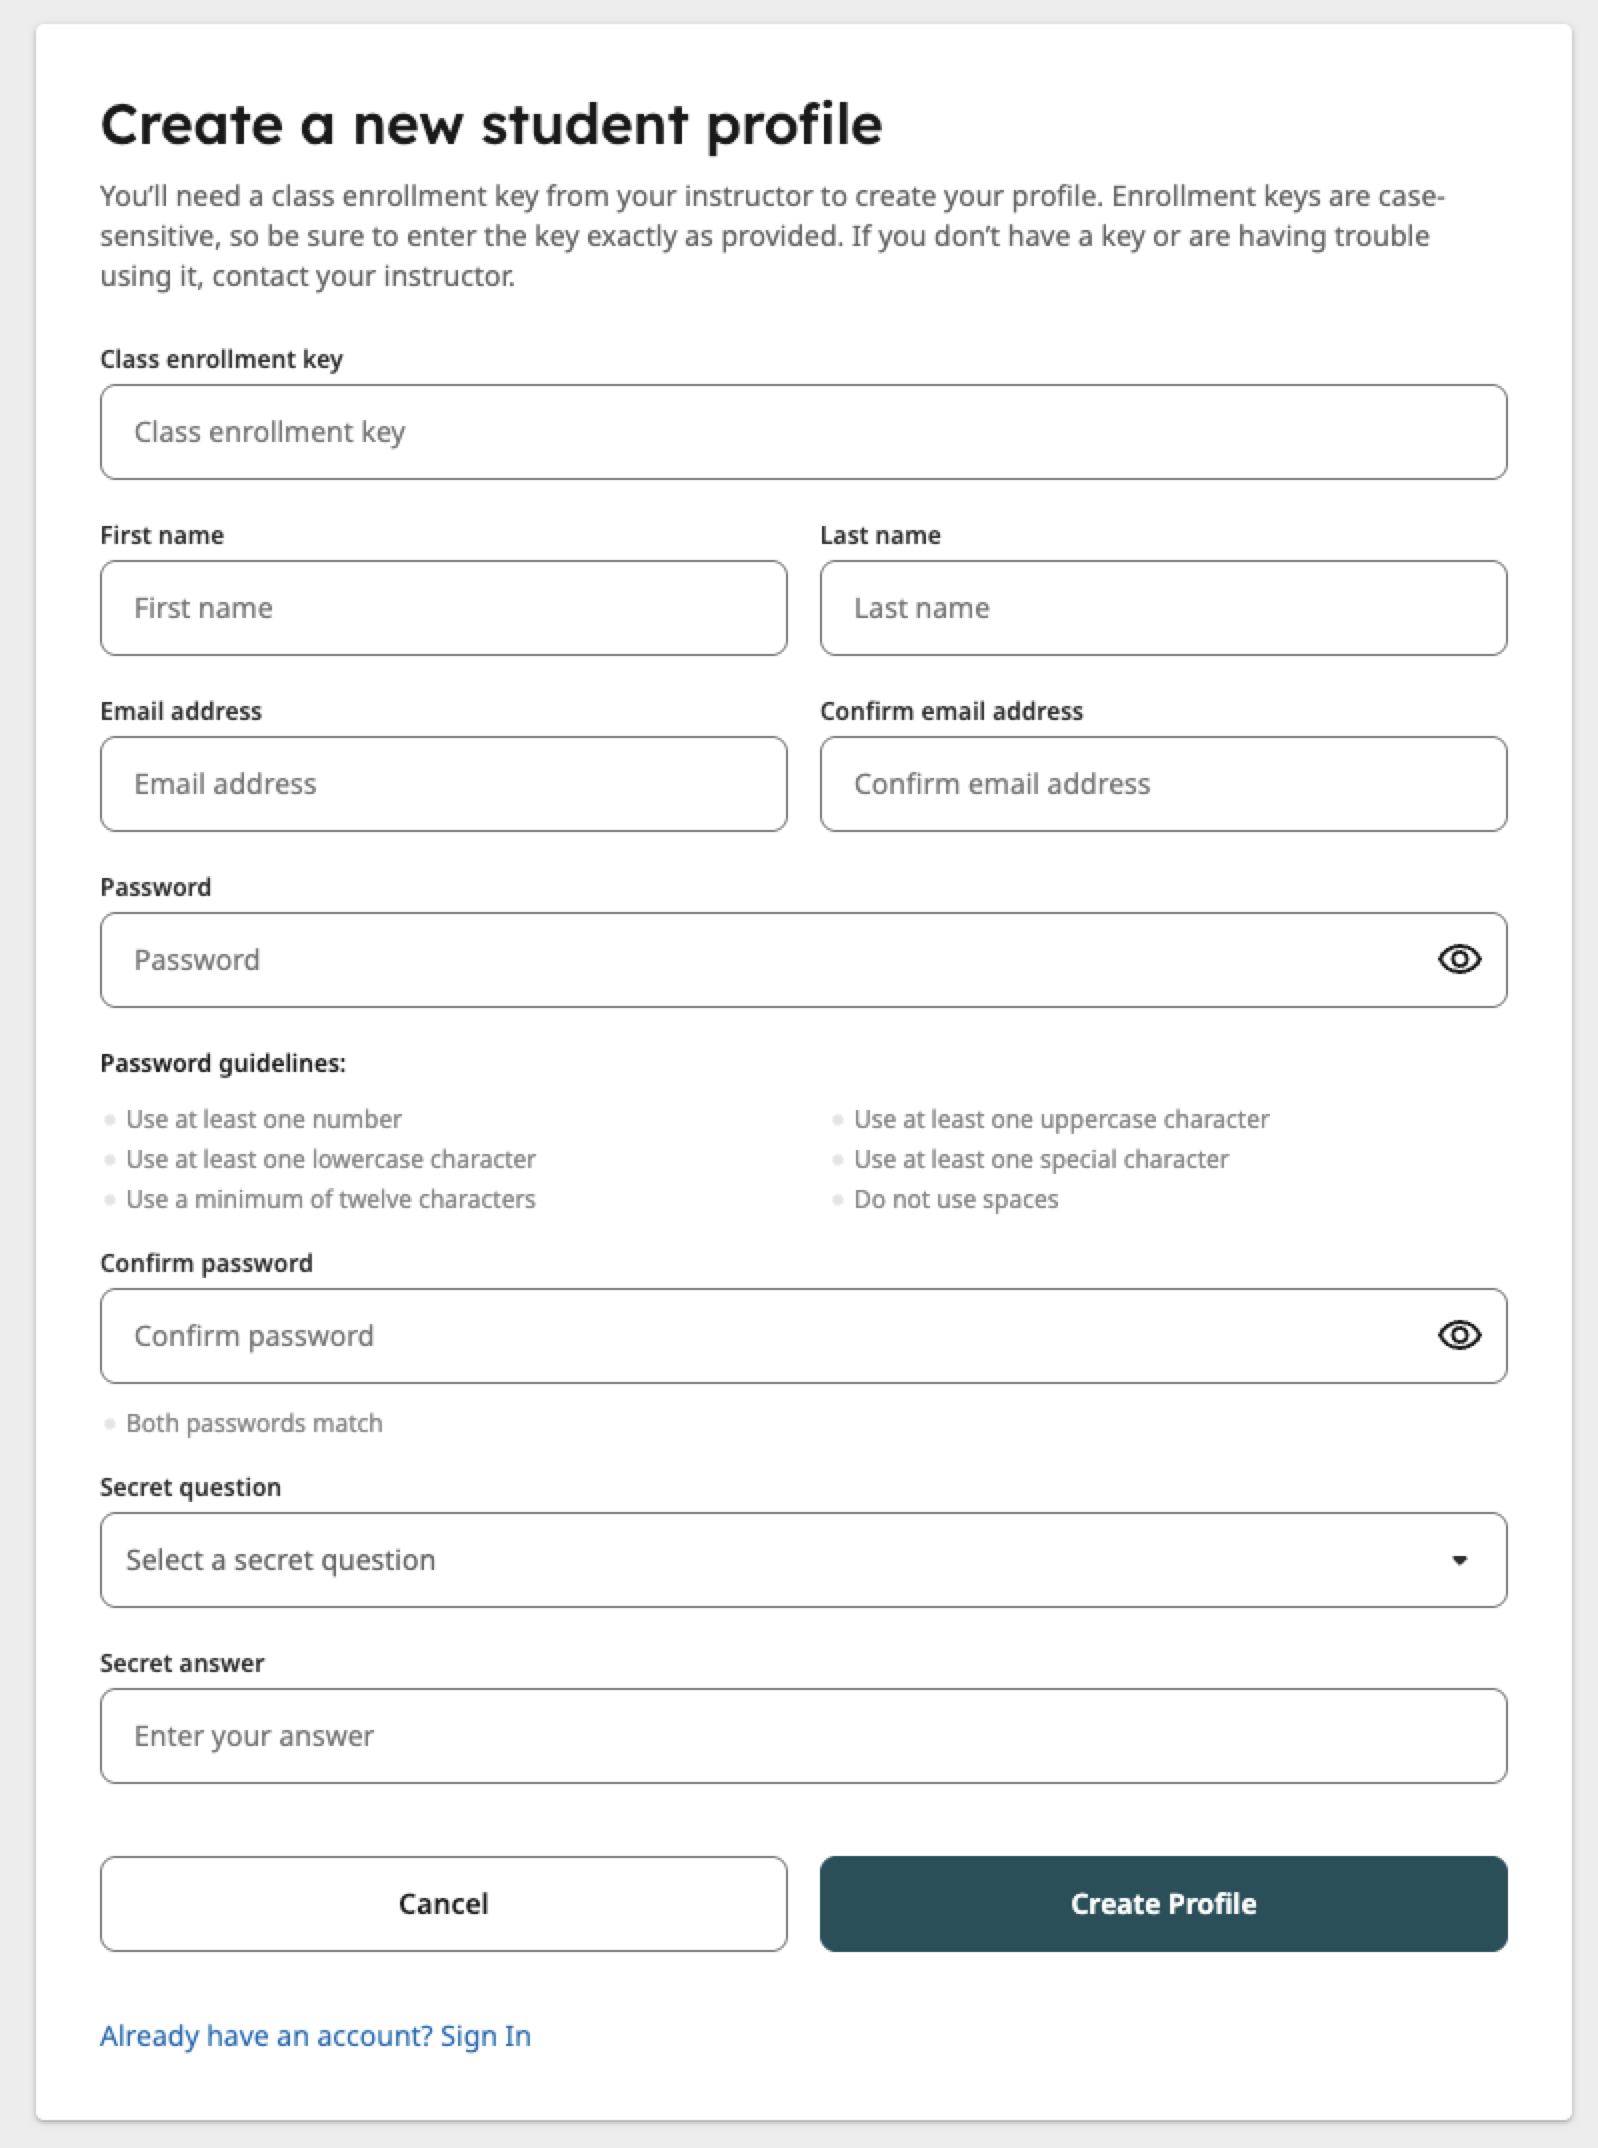The width and height of the screenshot is (1598, 2148).
Task: Show password using the eye icon
Action: [1459, 959]
